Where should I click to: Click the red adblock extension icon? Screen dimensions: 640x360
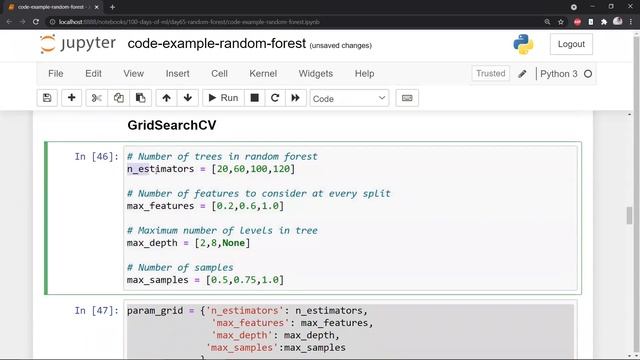[577, 22]
